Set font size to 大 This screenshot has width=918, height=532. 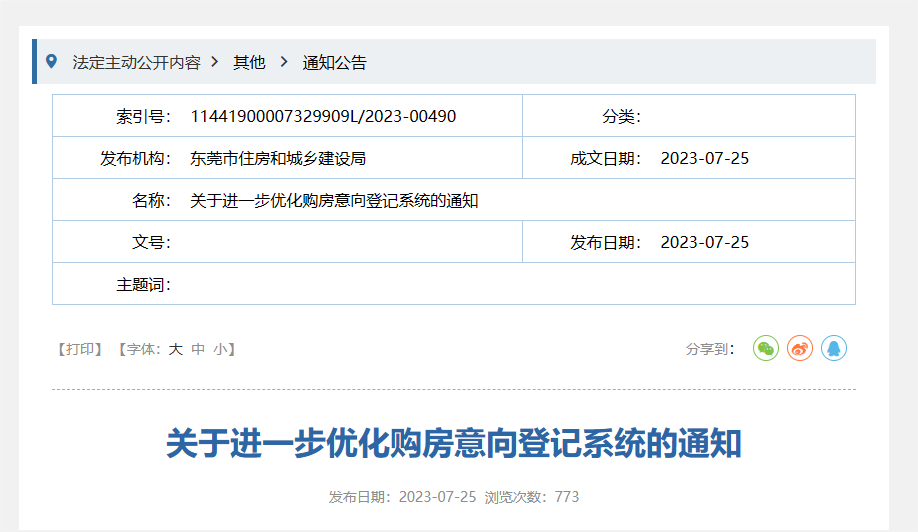pyautogui.click(x=175, y=349)
